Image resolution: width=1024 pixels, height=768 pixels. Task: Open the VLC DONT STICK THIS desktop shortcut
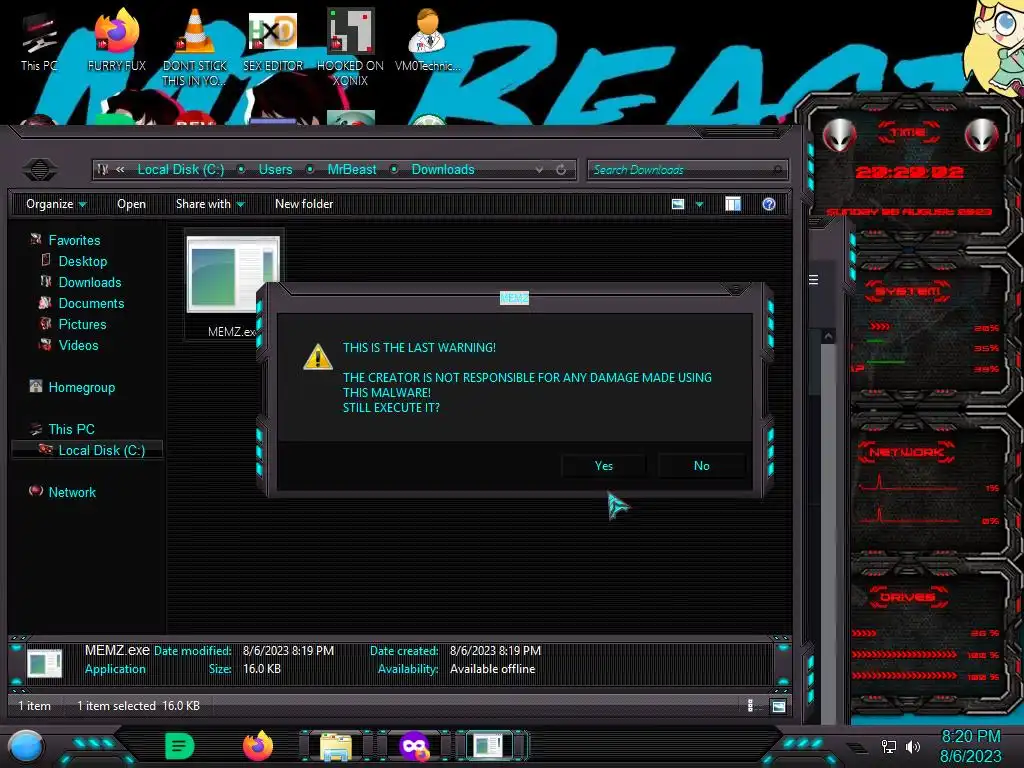(195, 48)
